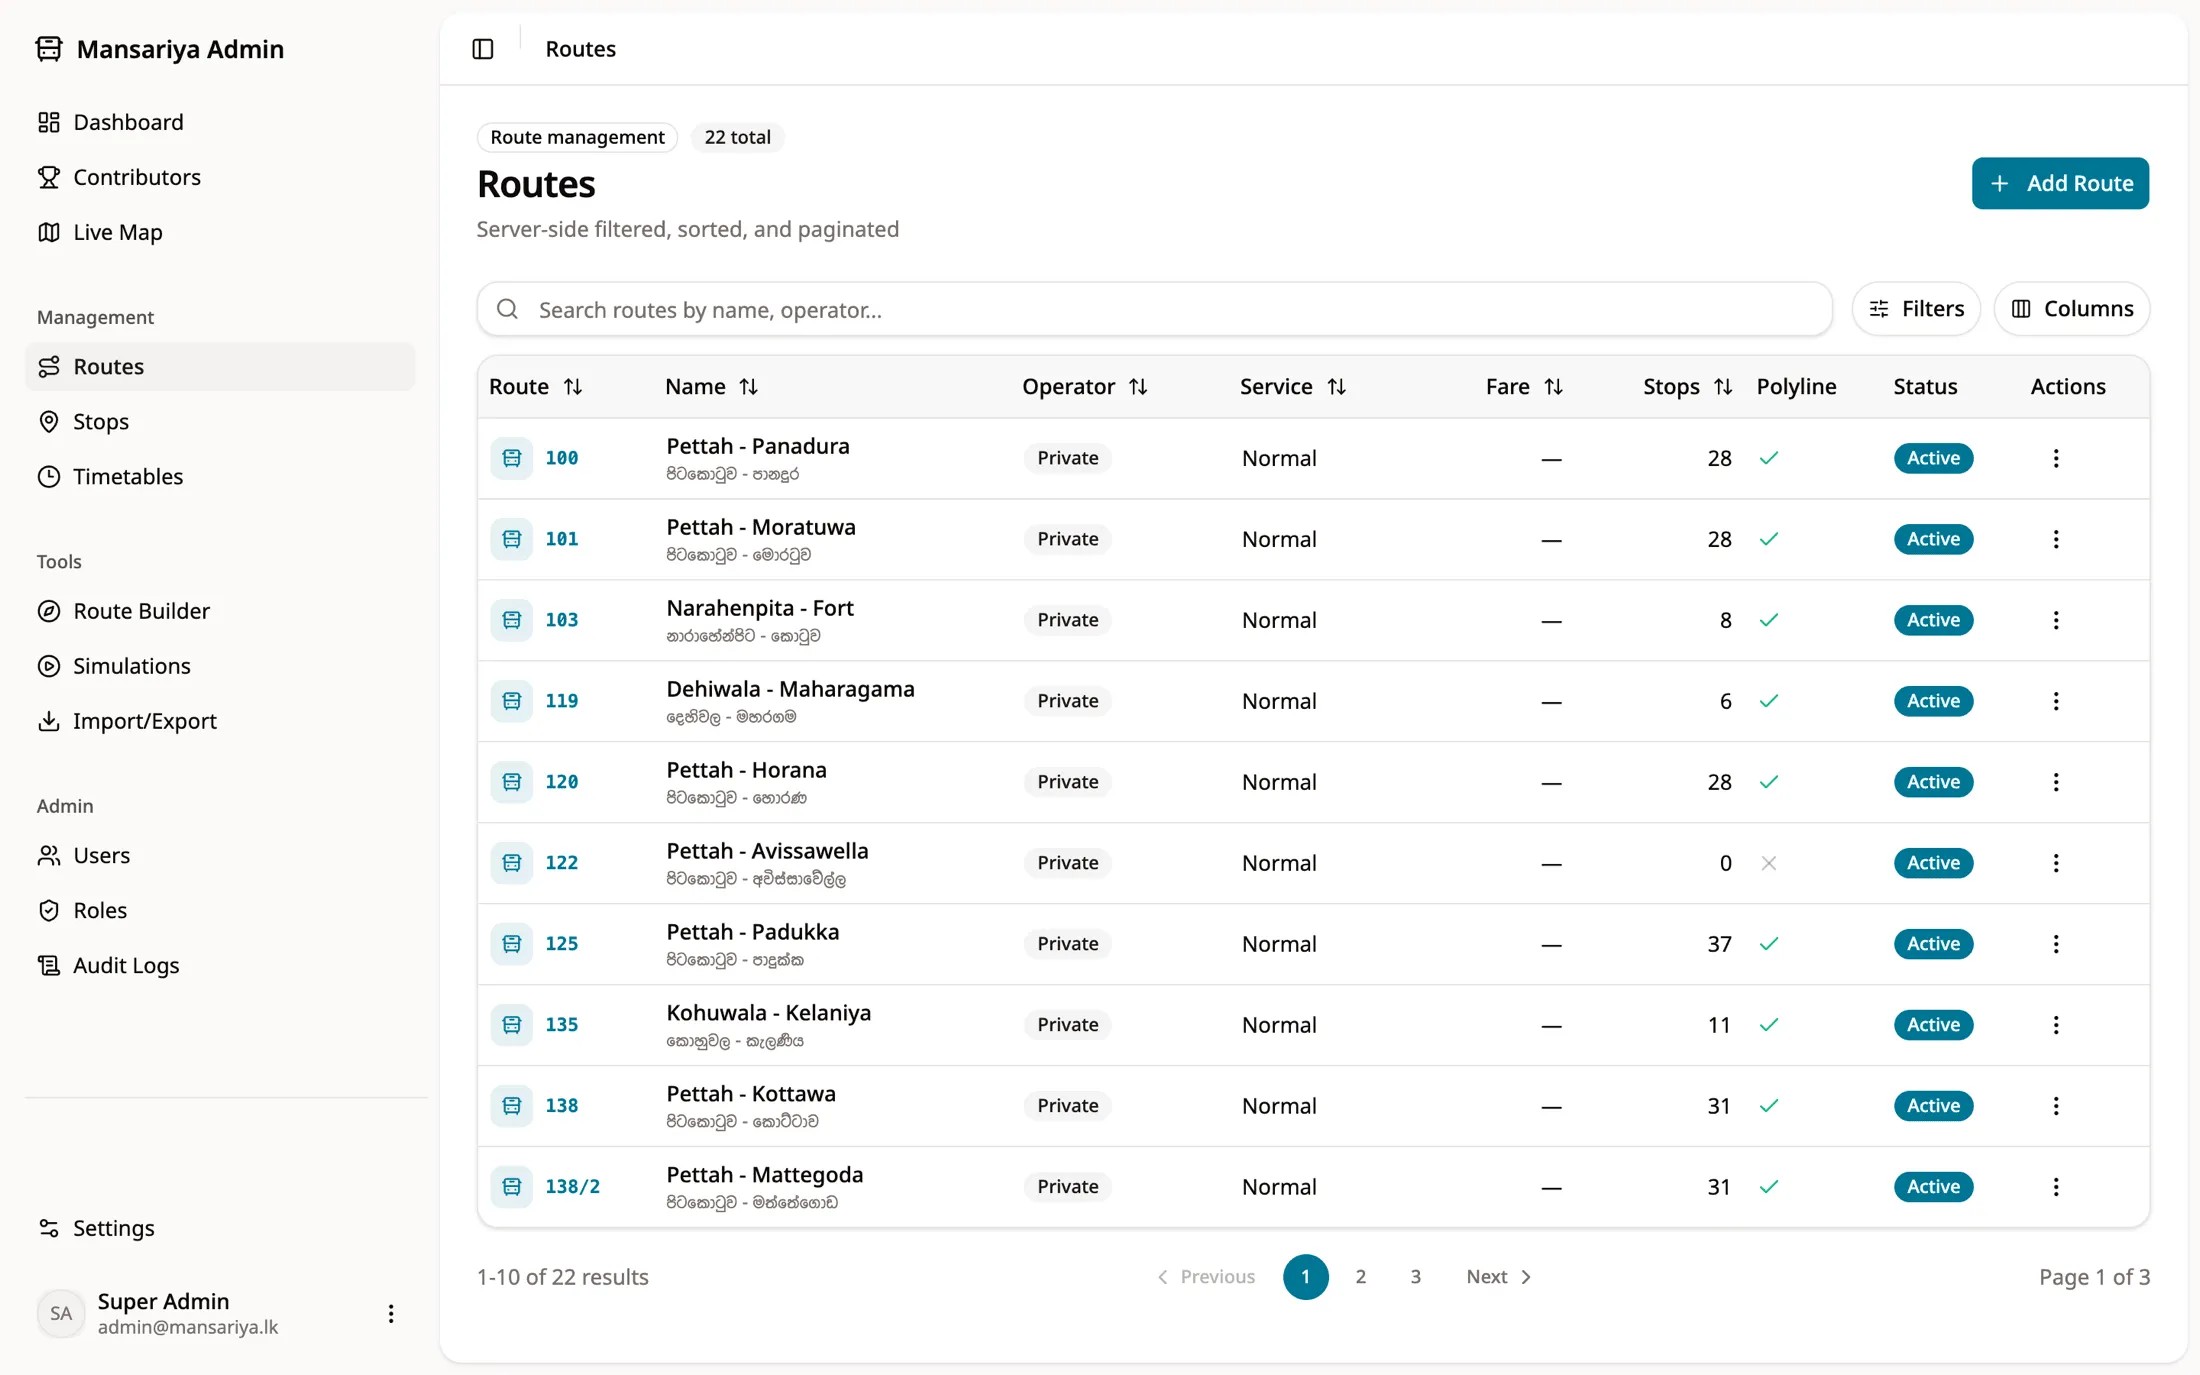Go to page 3 of results

[x=1416, y=1277]
